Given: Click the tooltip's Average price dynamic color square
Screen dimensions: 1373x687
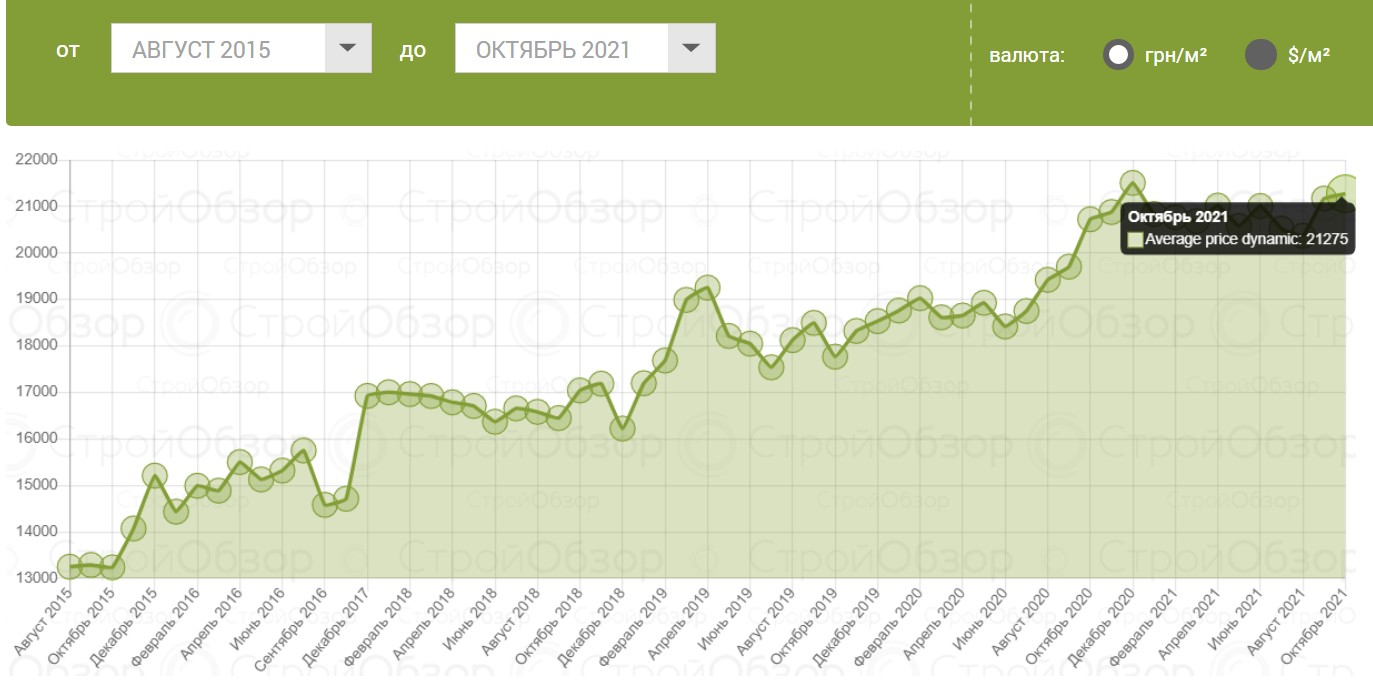Looking at the screenshot, I should click(x=1135, y=240).
